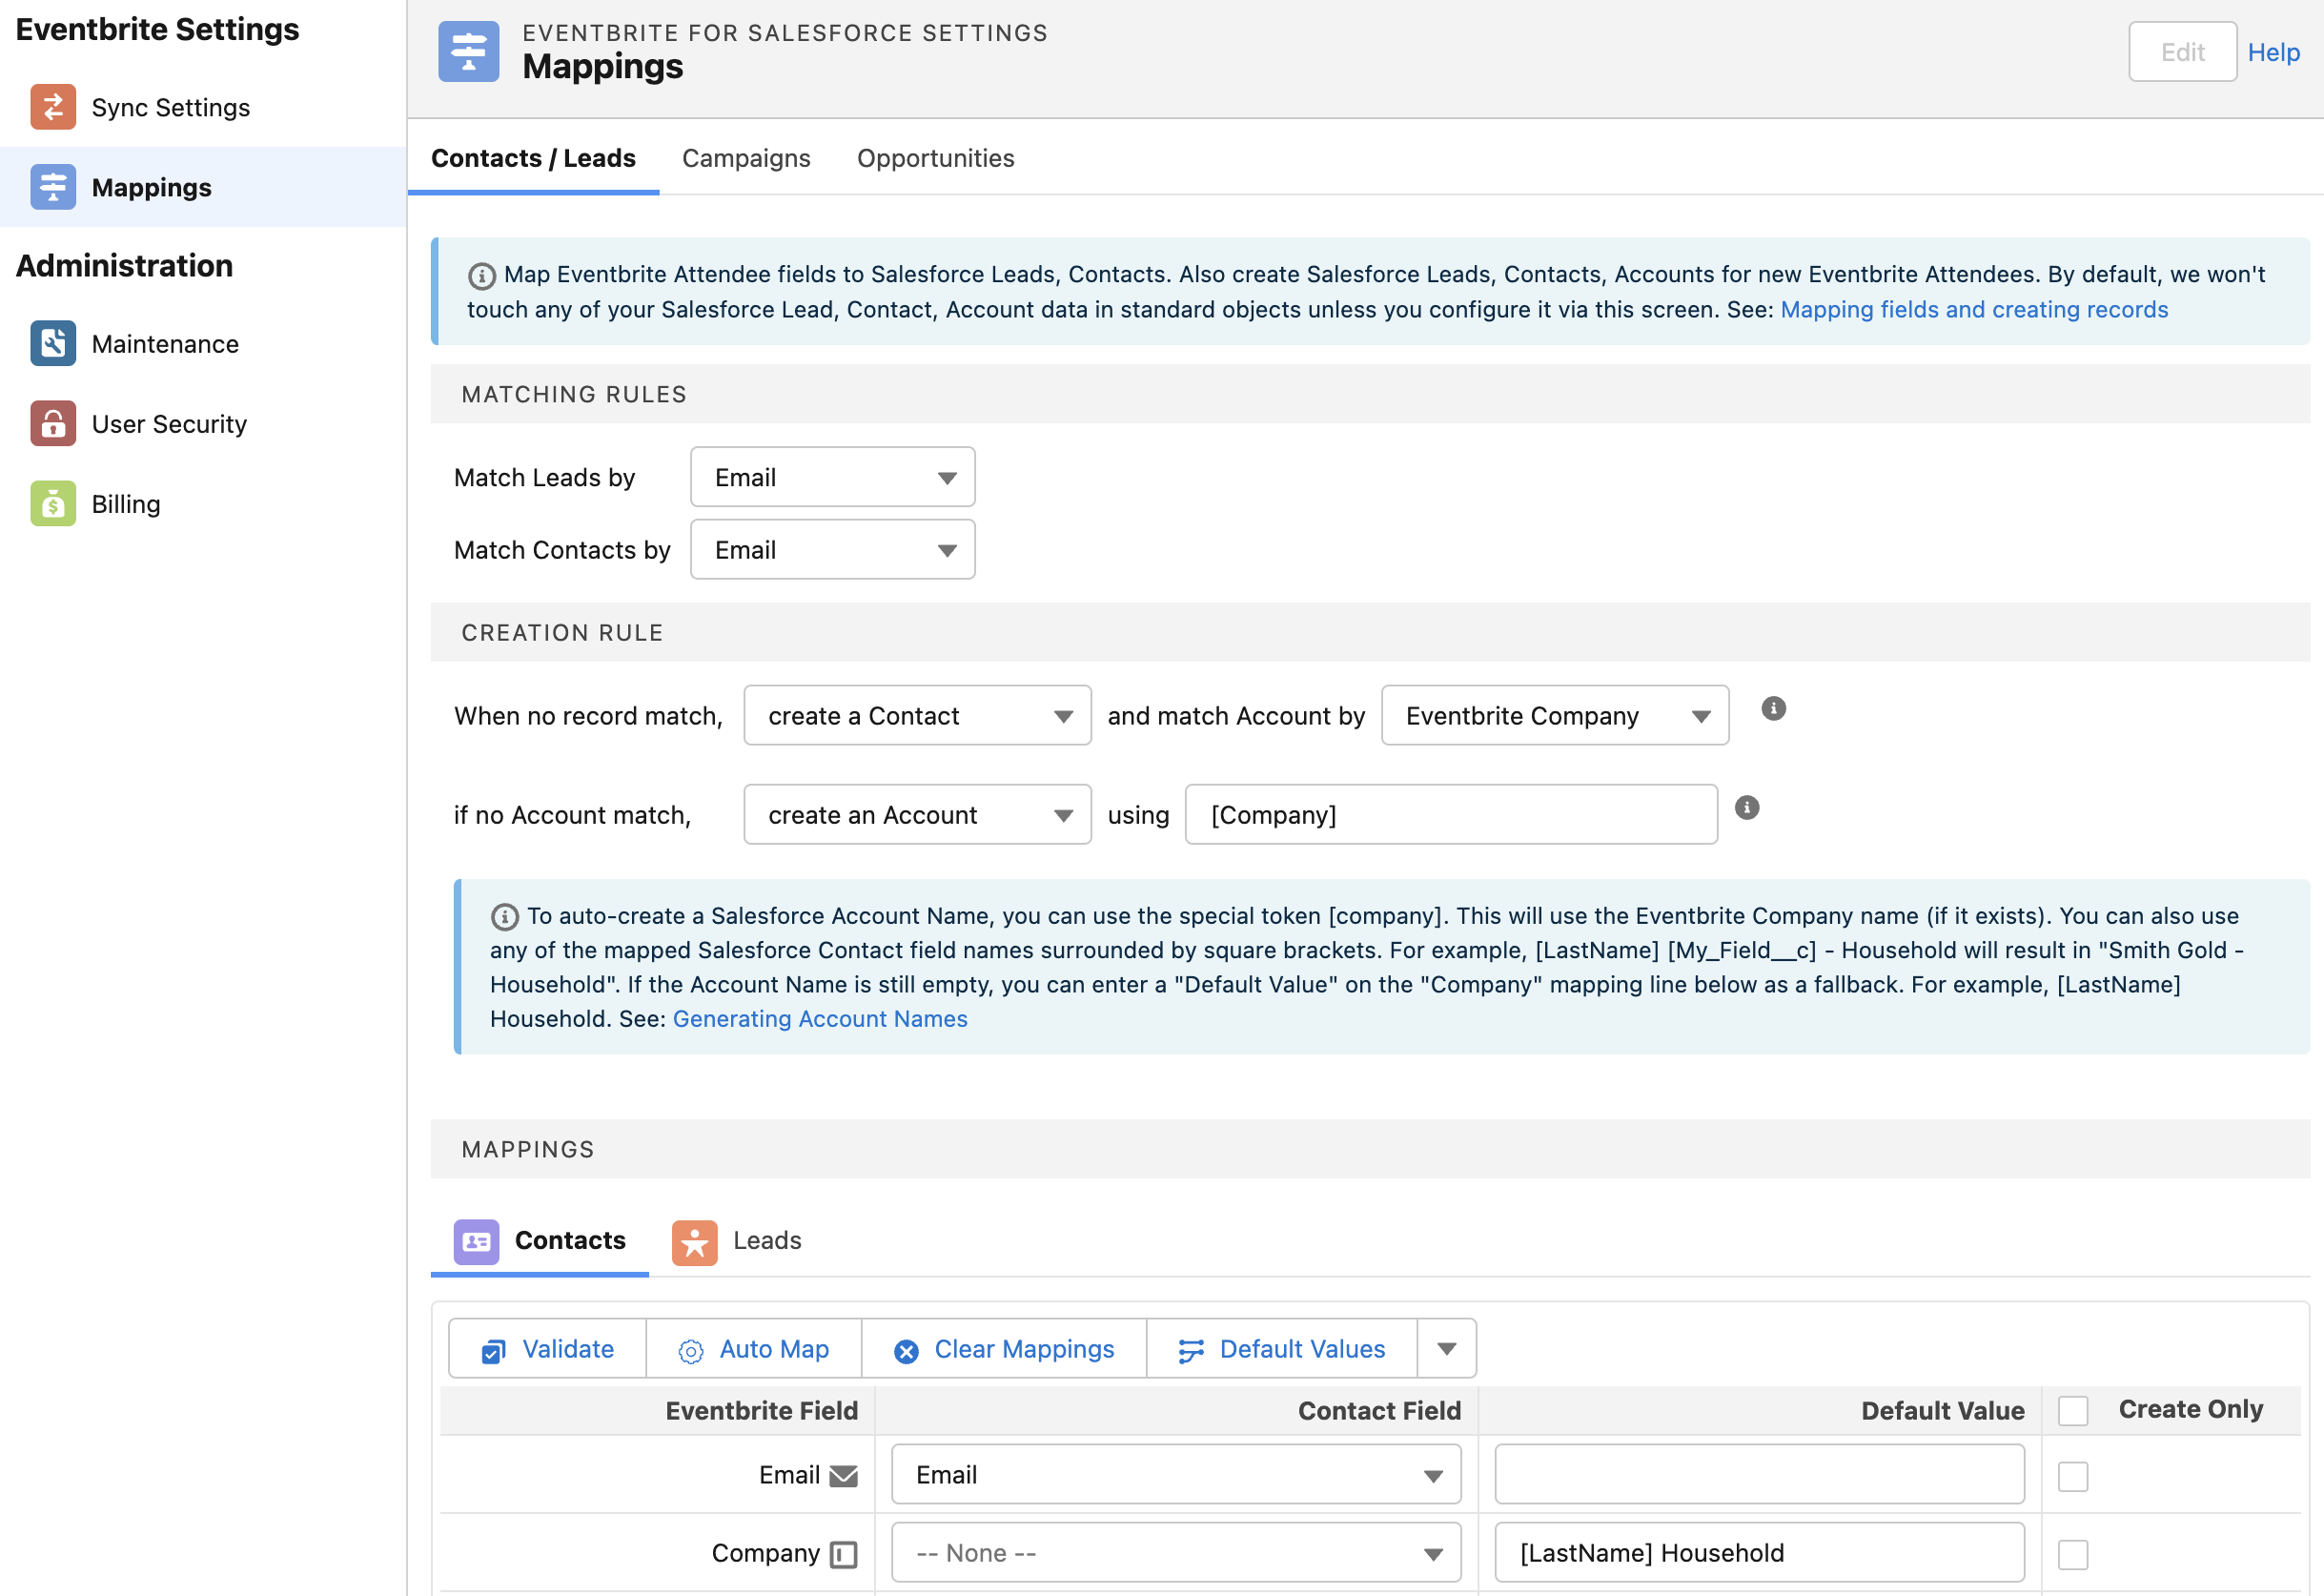
Task: Check Create Only for the Company row
Action: [x=2072, y=1554]
